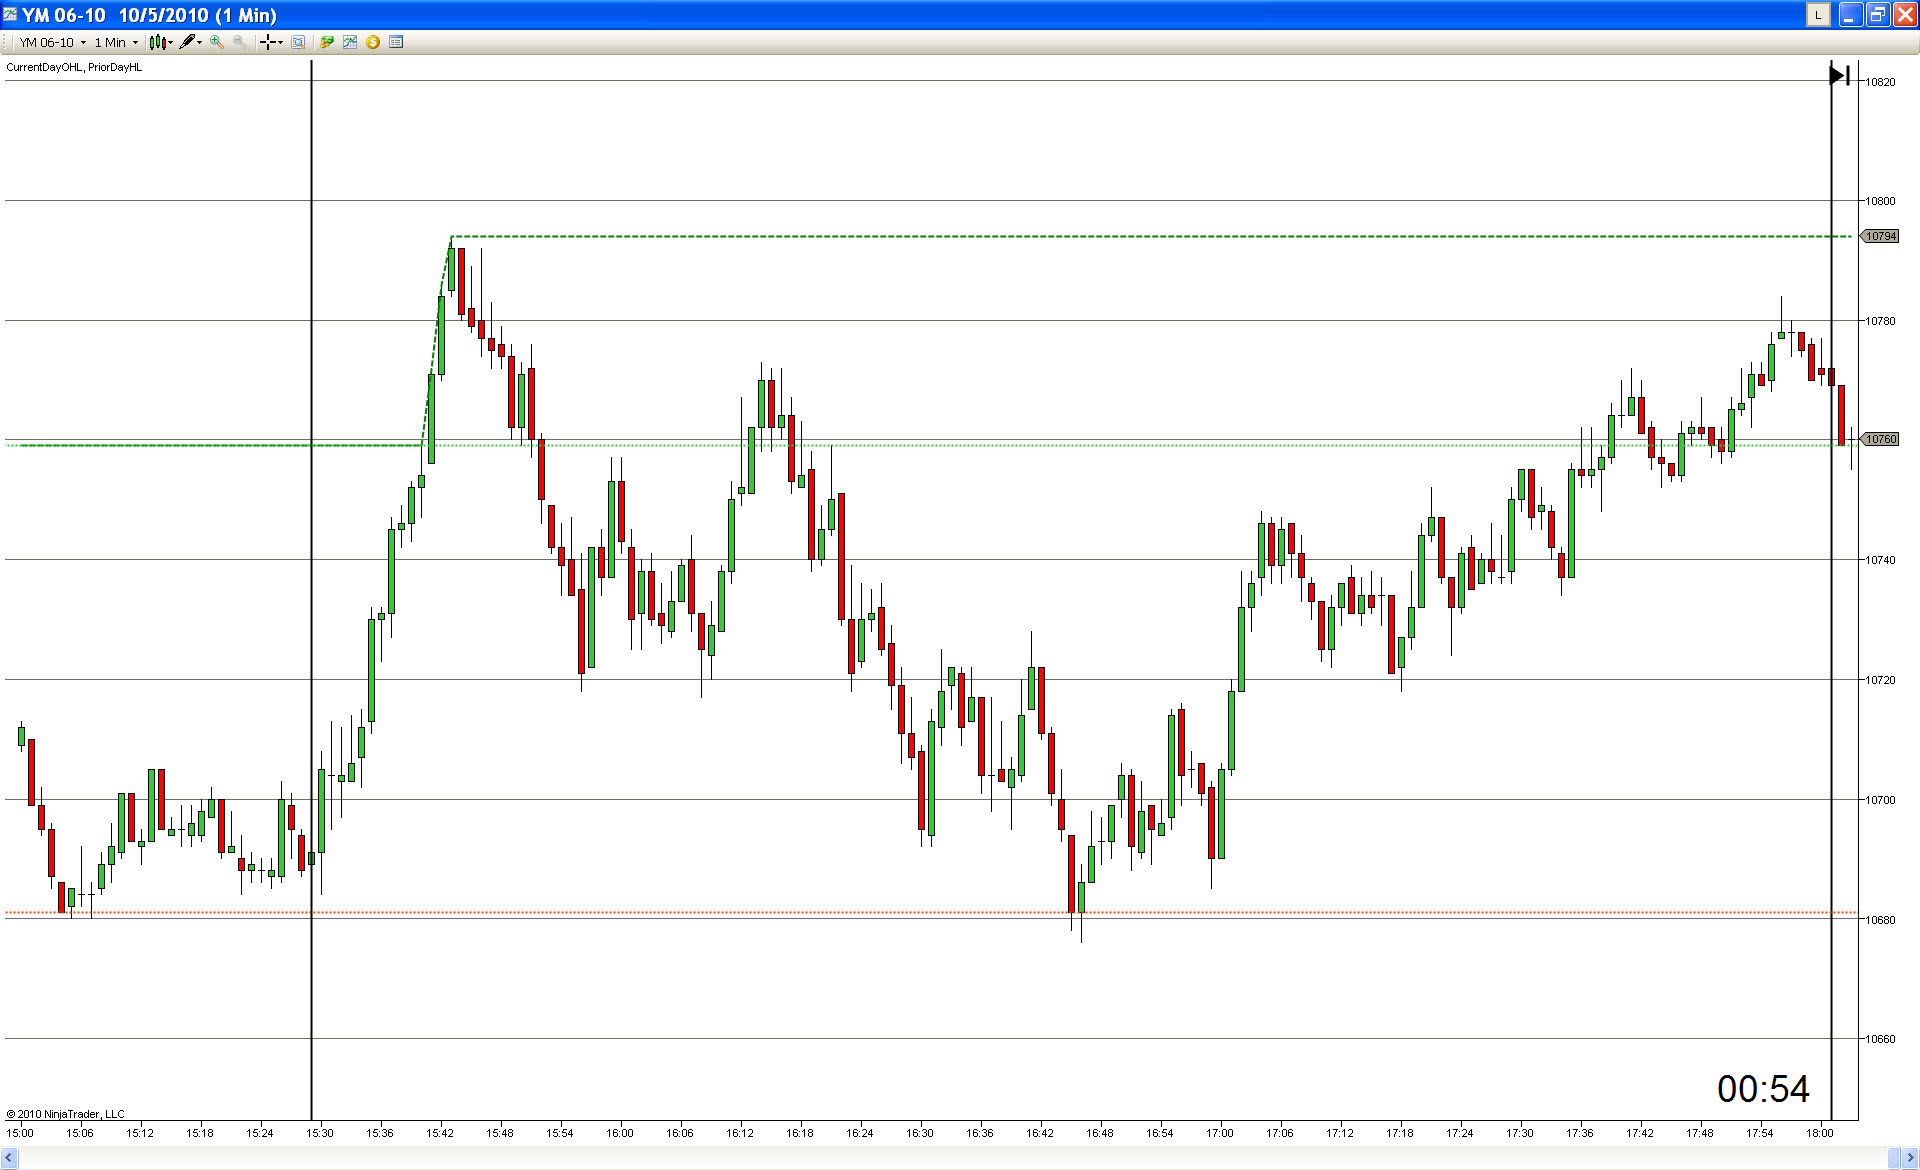Open the 1 Min interval dropdown
The width and height of the screenshot is (1920, 1170).
pyautogui.click(x=116, y=42)
